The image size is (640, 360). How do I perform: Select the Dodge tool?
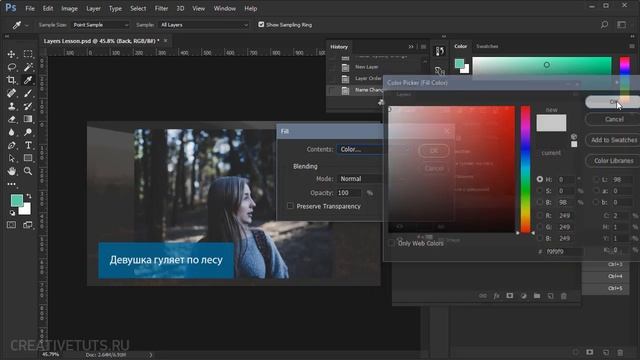28,132
